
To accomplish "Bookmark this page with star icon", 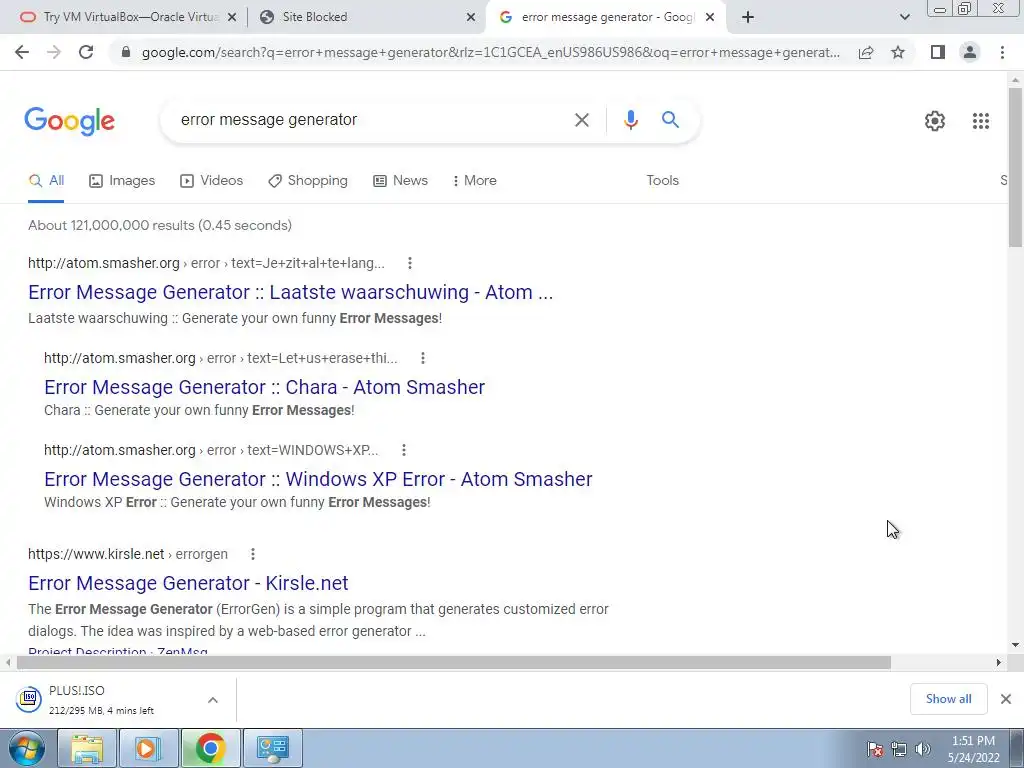I will click(898, 52).
